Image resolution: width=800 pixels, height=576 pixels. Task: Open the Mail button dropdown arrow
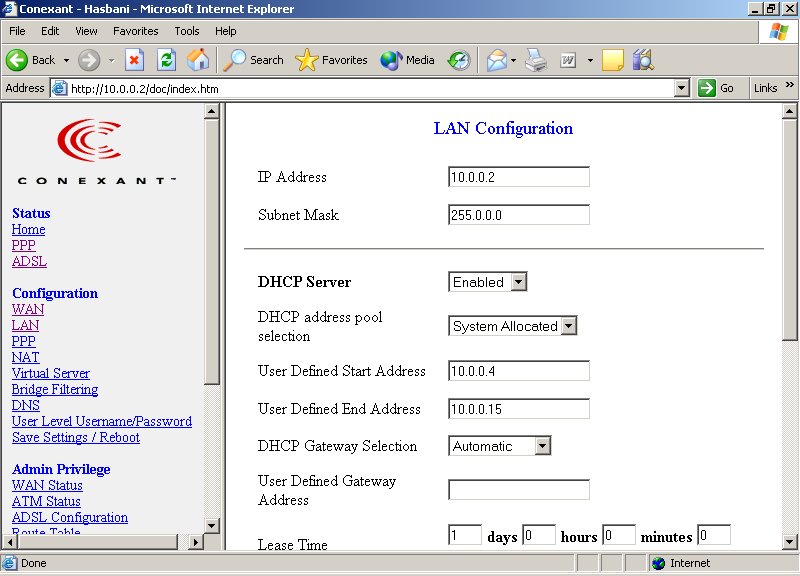pyautogui.click(x=513, y=60)
